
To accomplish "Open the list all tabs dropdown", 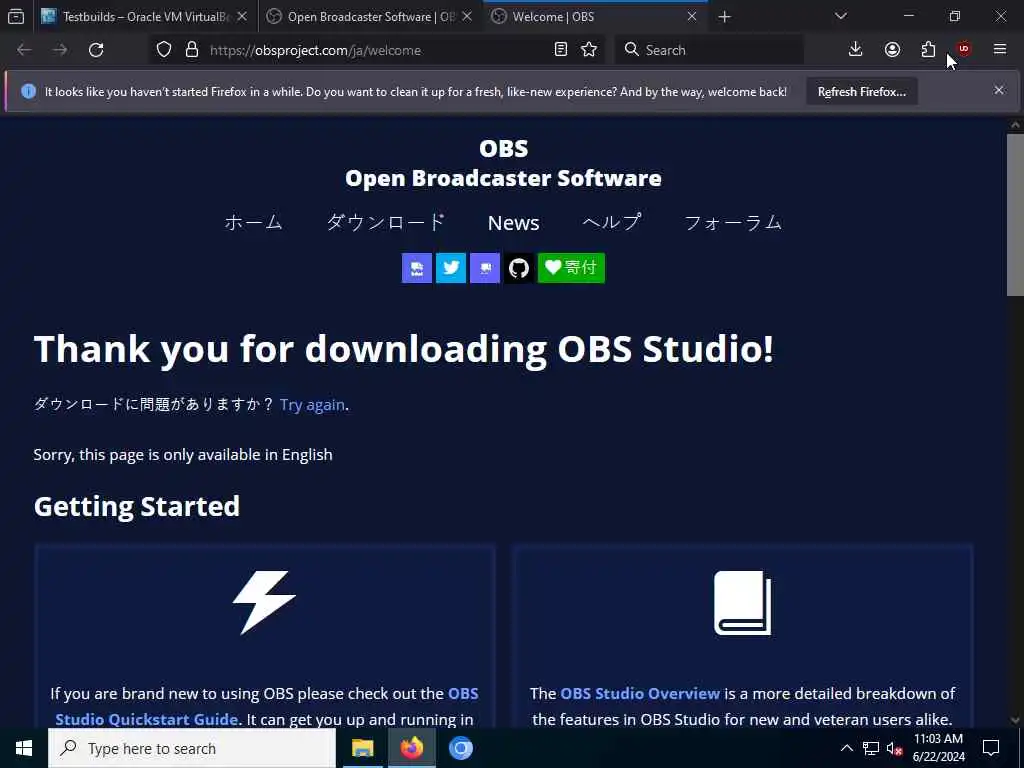I will point(841,16).
